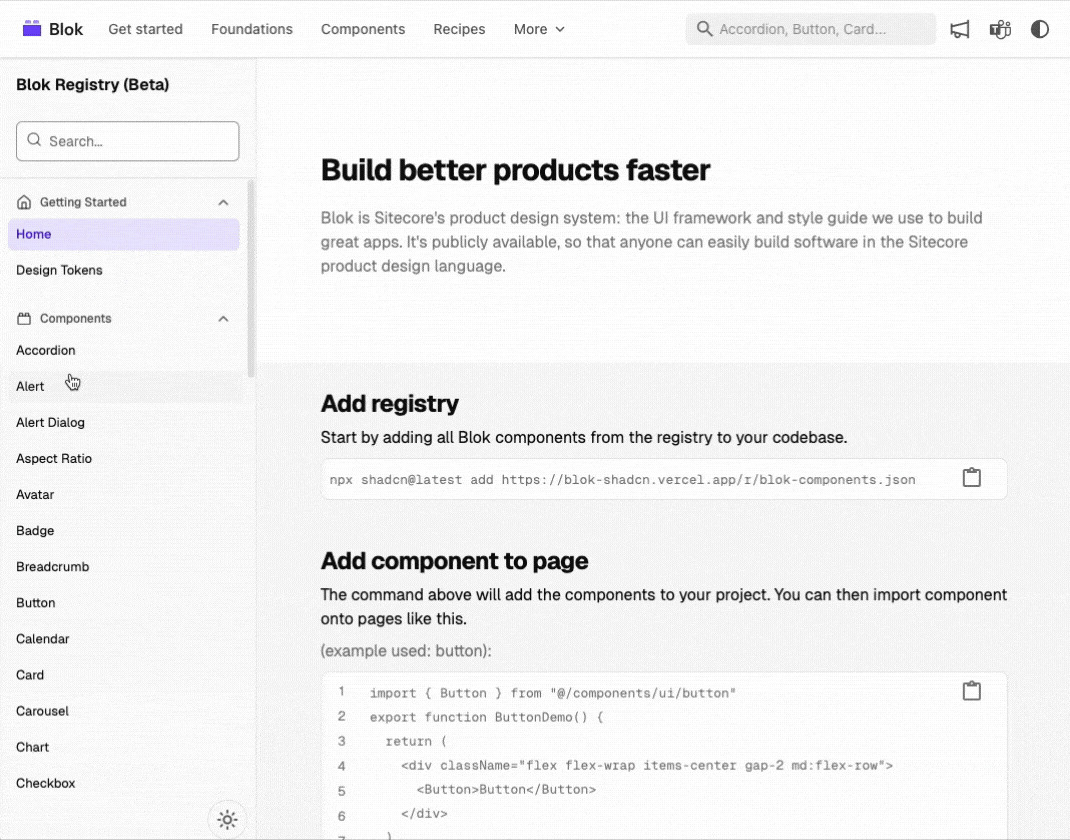Open the Foundations menu item
This screenshot has height=840, width=1070.
[251, 29]
